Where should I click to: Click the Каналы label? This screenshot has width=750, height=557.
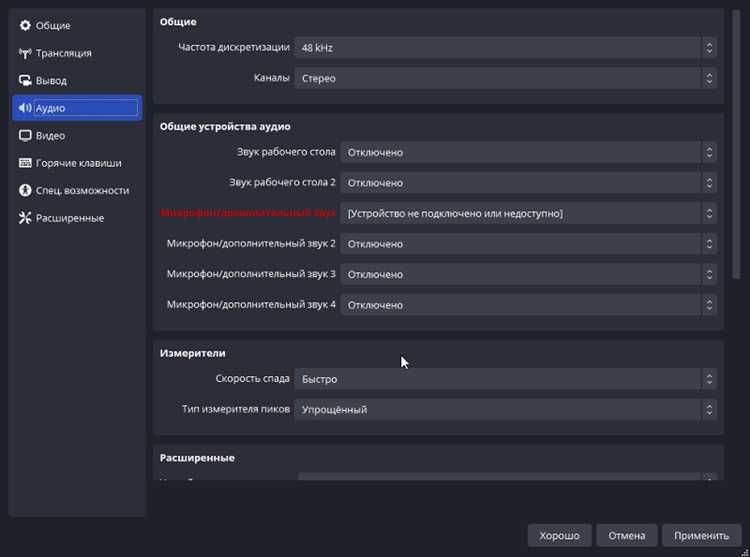pos(271,78)
